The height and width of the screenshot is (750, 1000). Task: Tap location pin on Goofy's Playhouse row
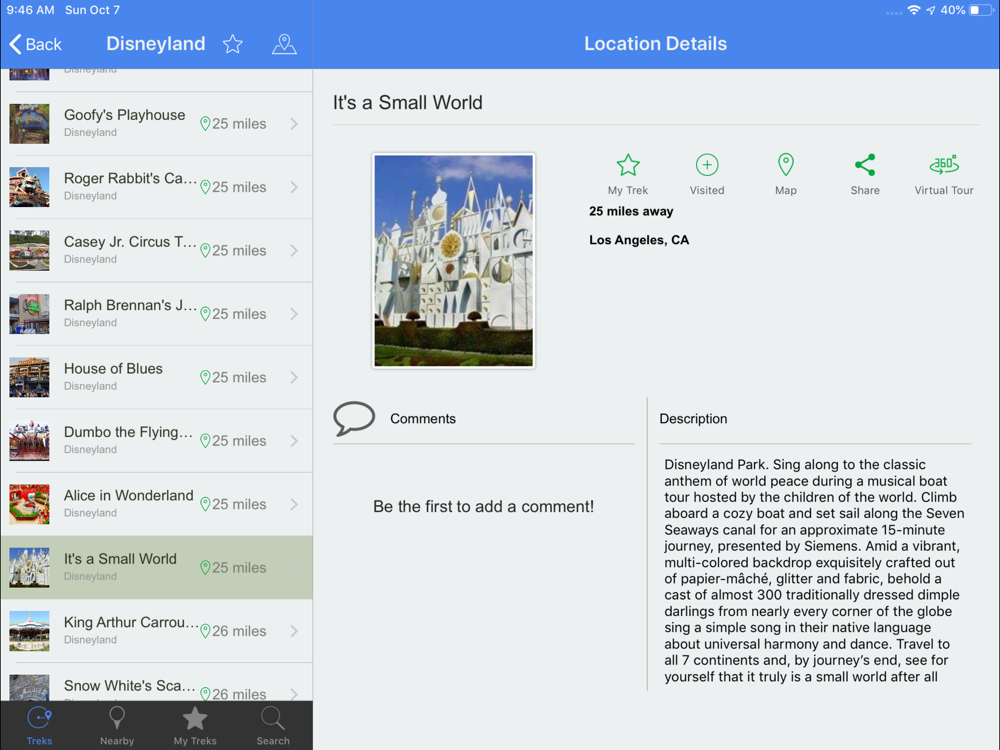pyautogui.click(x=205, y=124)
